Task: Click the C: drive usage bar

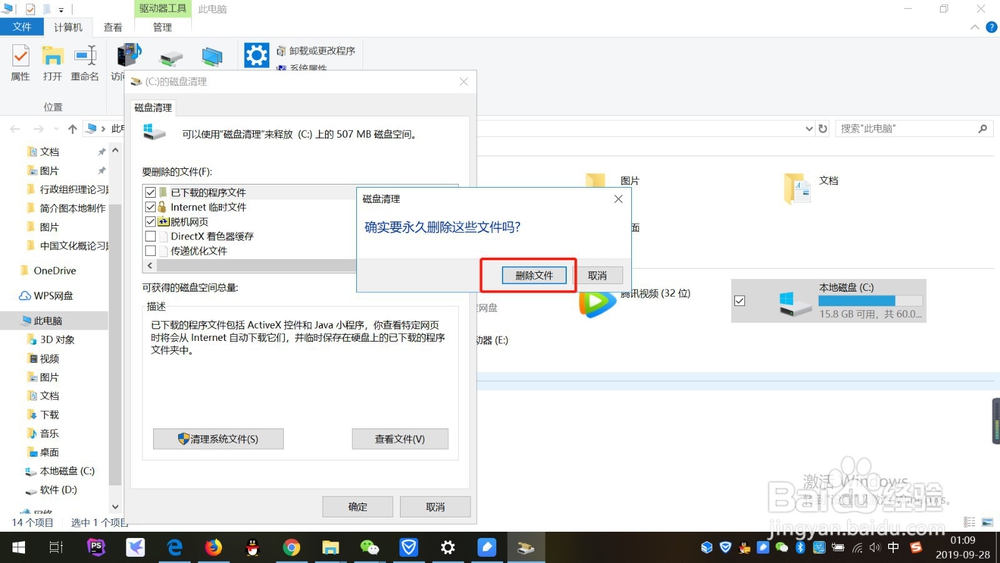Action: (x=871, y=301)
